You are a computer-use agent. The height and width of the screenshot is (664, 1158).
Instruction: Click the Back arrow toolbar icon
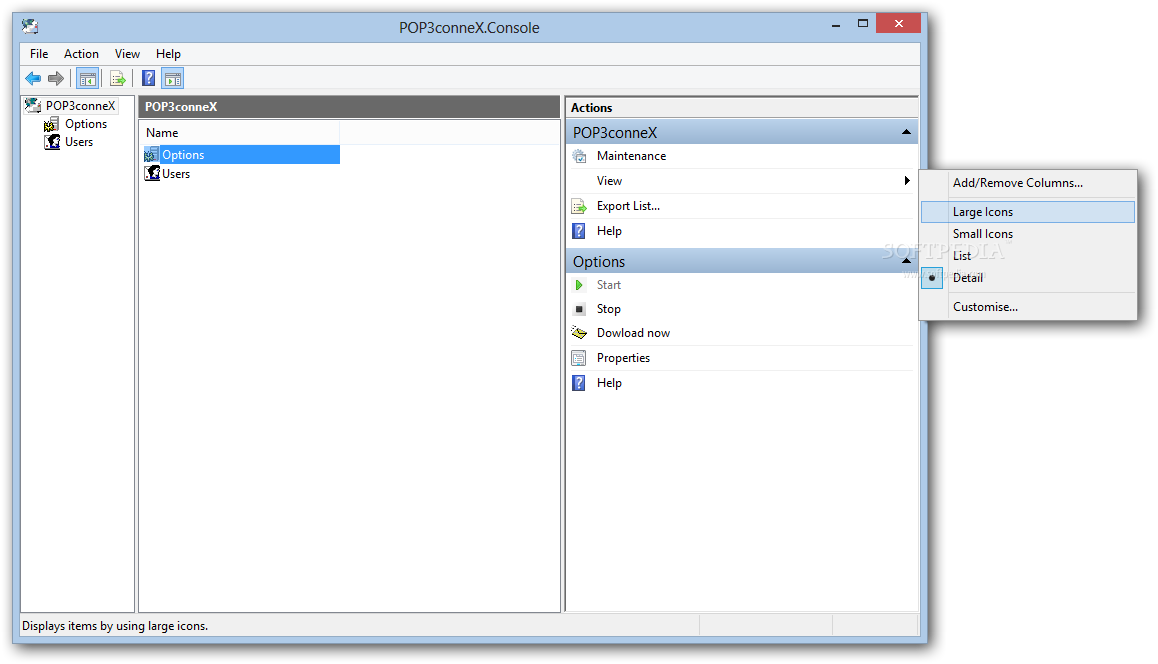(x=33, y=78)
